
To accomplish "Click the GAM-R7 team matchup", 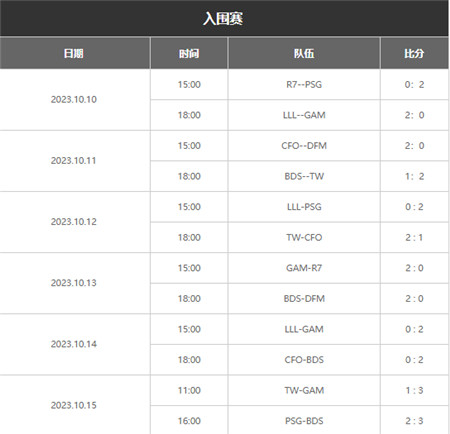I will [304, 268].
